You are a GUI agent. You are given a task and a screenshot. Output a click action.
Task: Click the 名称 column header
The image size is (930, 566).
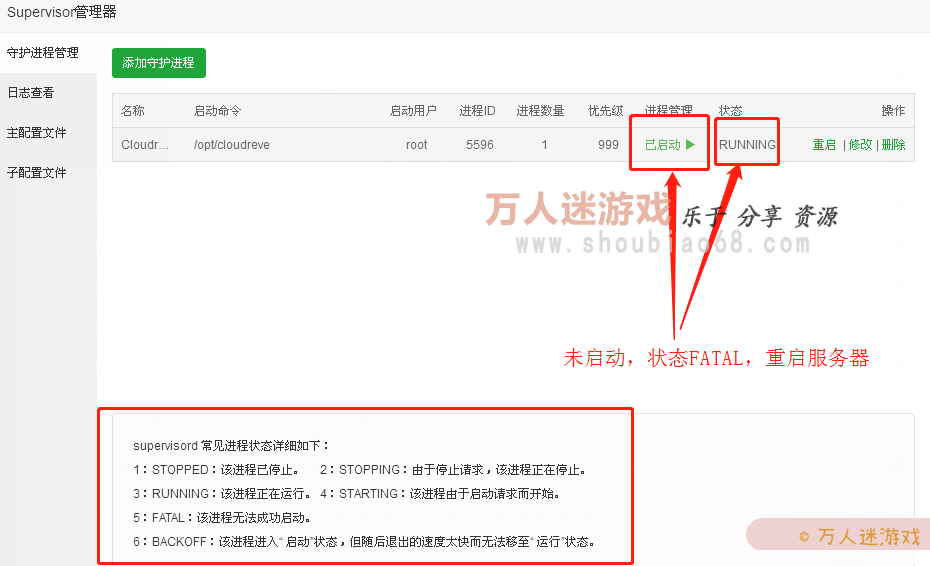(133, 111)
